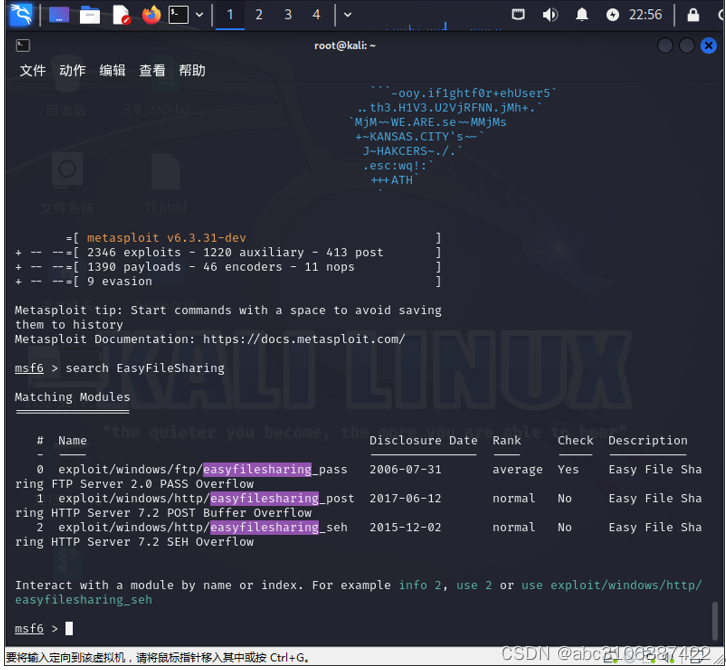Select exploit/windows/ftp/easyfilesharing_pass module name
This screenshot has height=670, width=726.
pos(203,470)
